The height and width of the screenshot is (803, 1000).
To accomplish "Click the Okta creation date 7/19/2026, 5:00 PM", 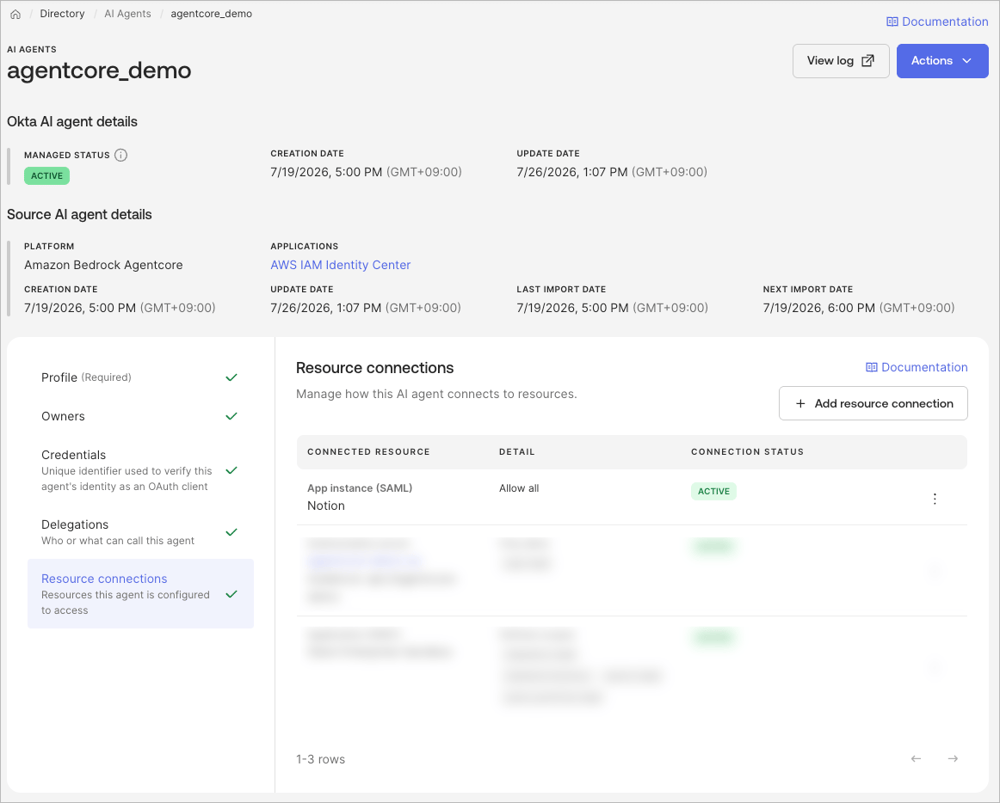I will (366, 172).
